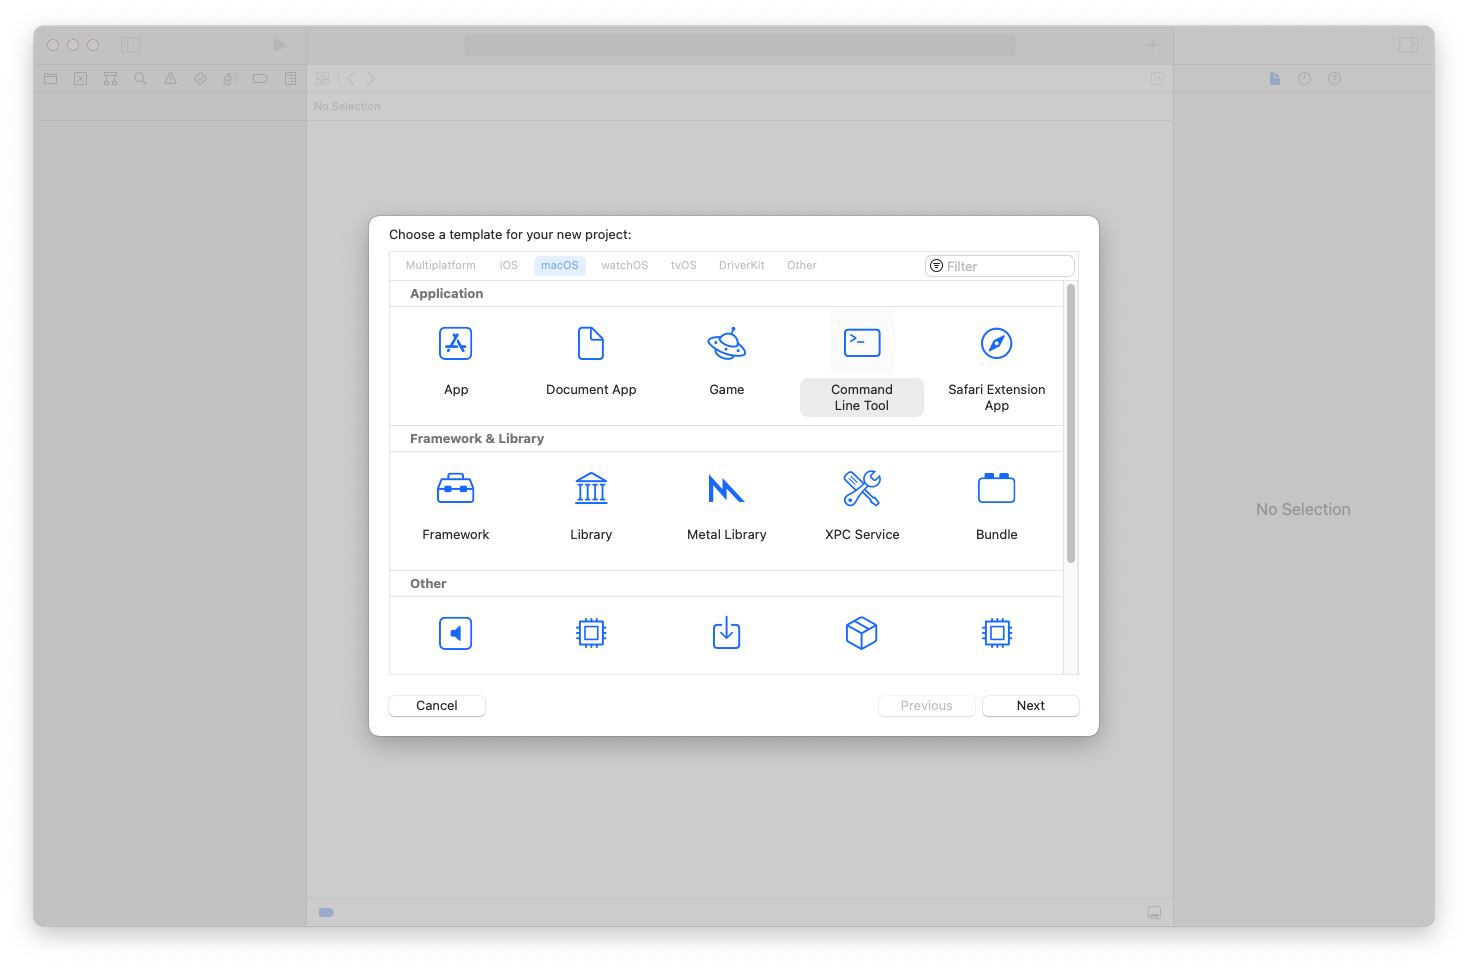Switch to the Multiplatform tab
1468x968 pixels.
coord(441,266)
